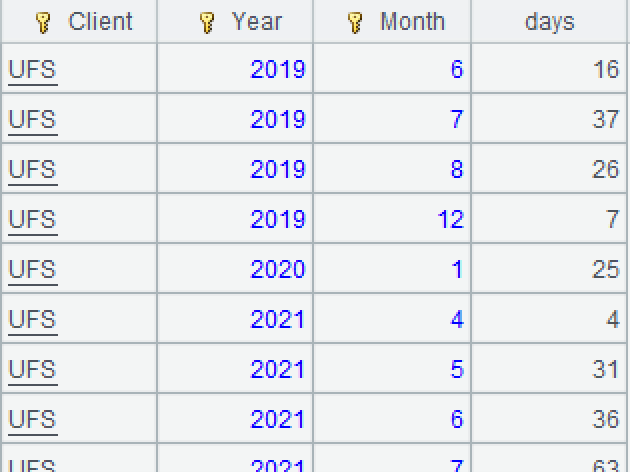Open UFS link in the 16 days row
630x472 pixels.
pyautogui.click(x=32, y=69)
